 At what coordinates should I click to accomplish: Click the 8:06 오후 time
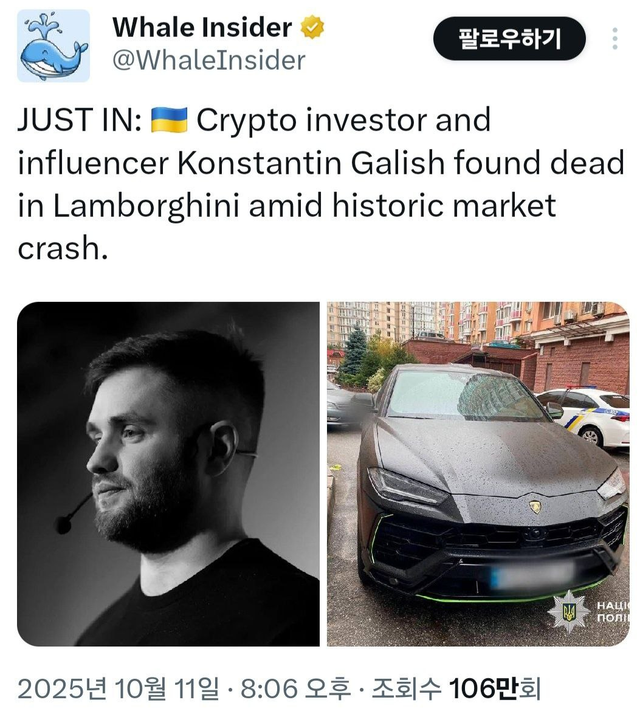coord(295,689)
